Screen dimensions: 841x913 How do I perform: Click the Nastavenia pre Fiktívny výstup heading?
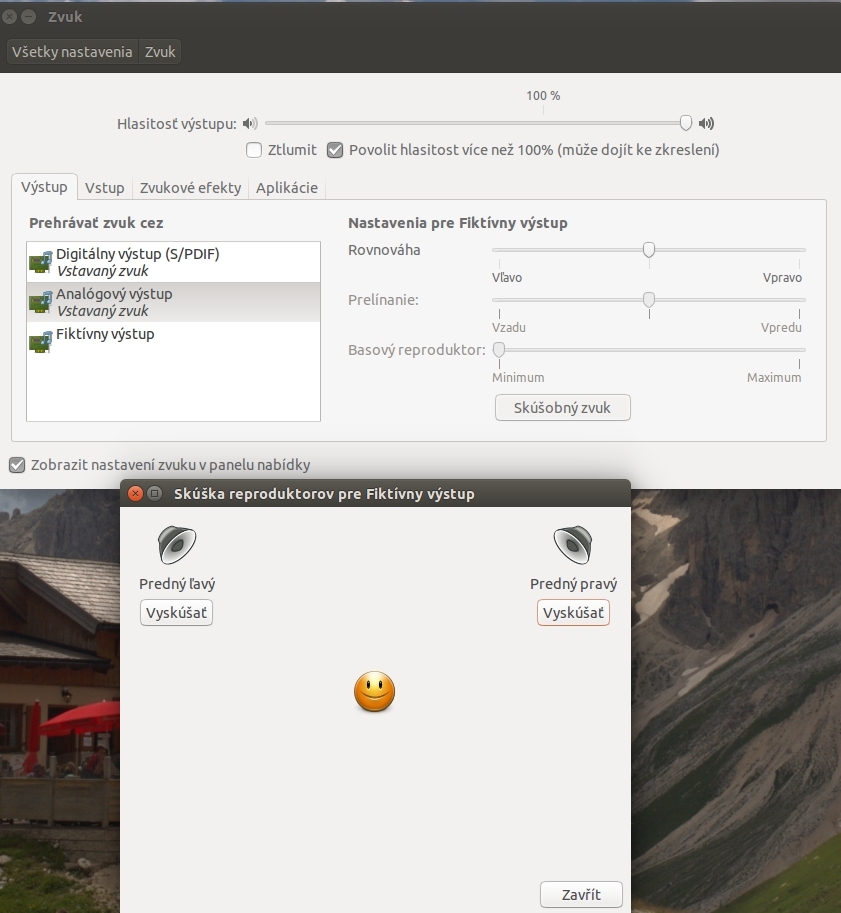pyautogui.click(x=458, y=223)
